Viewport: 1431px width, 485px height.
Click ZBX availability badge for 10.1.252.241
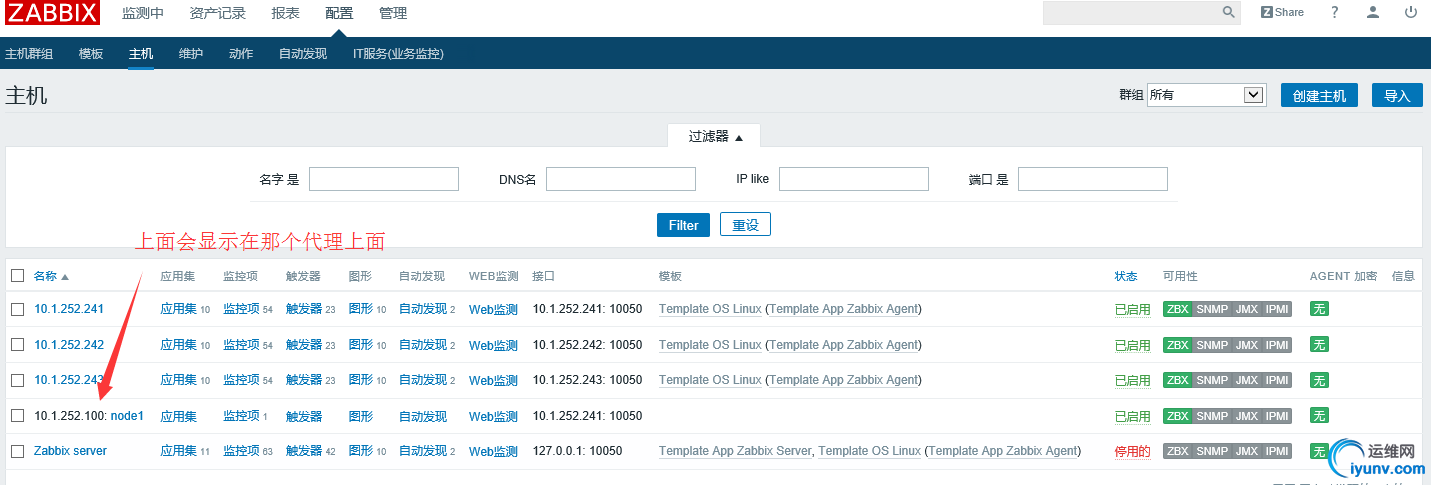coord(1178,309)
